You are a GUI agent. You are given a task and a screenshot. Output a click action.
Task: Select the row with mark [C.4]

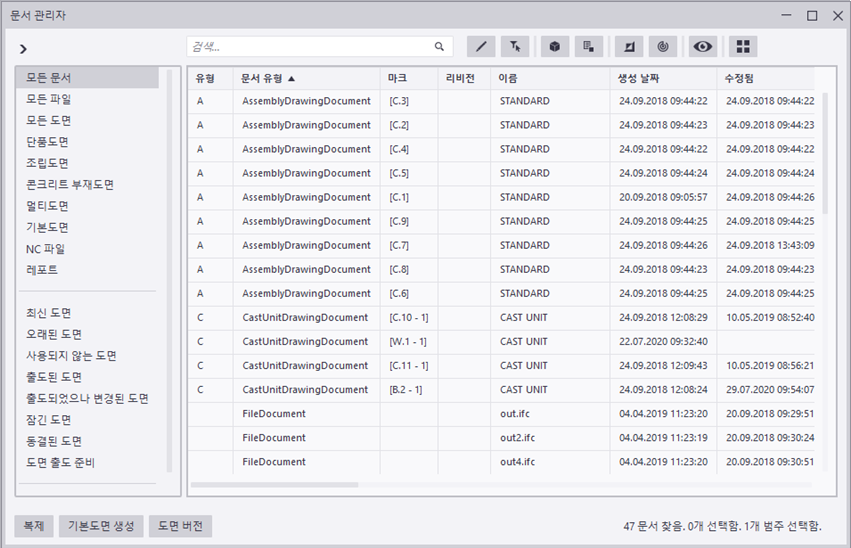tap(501, 149)
